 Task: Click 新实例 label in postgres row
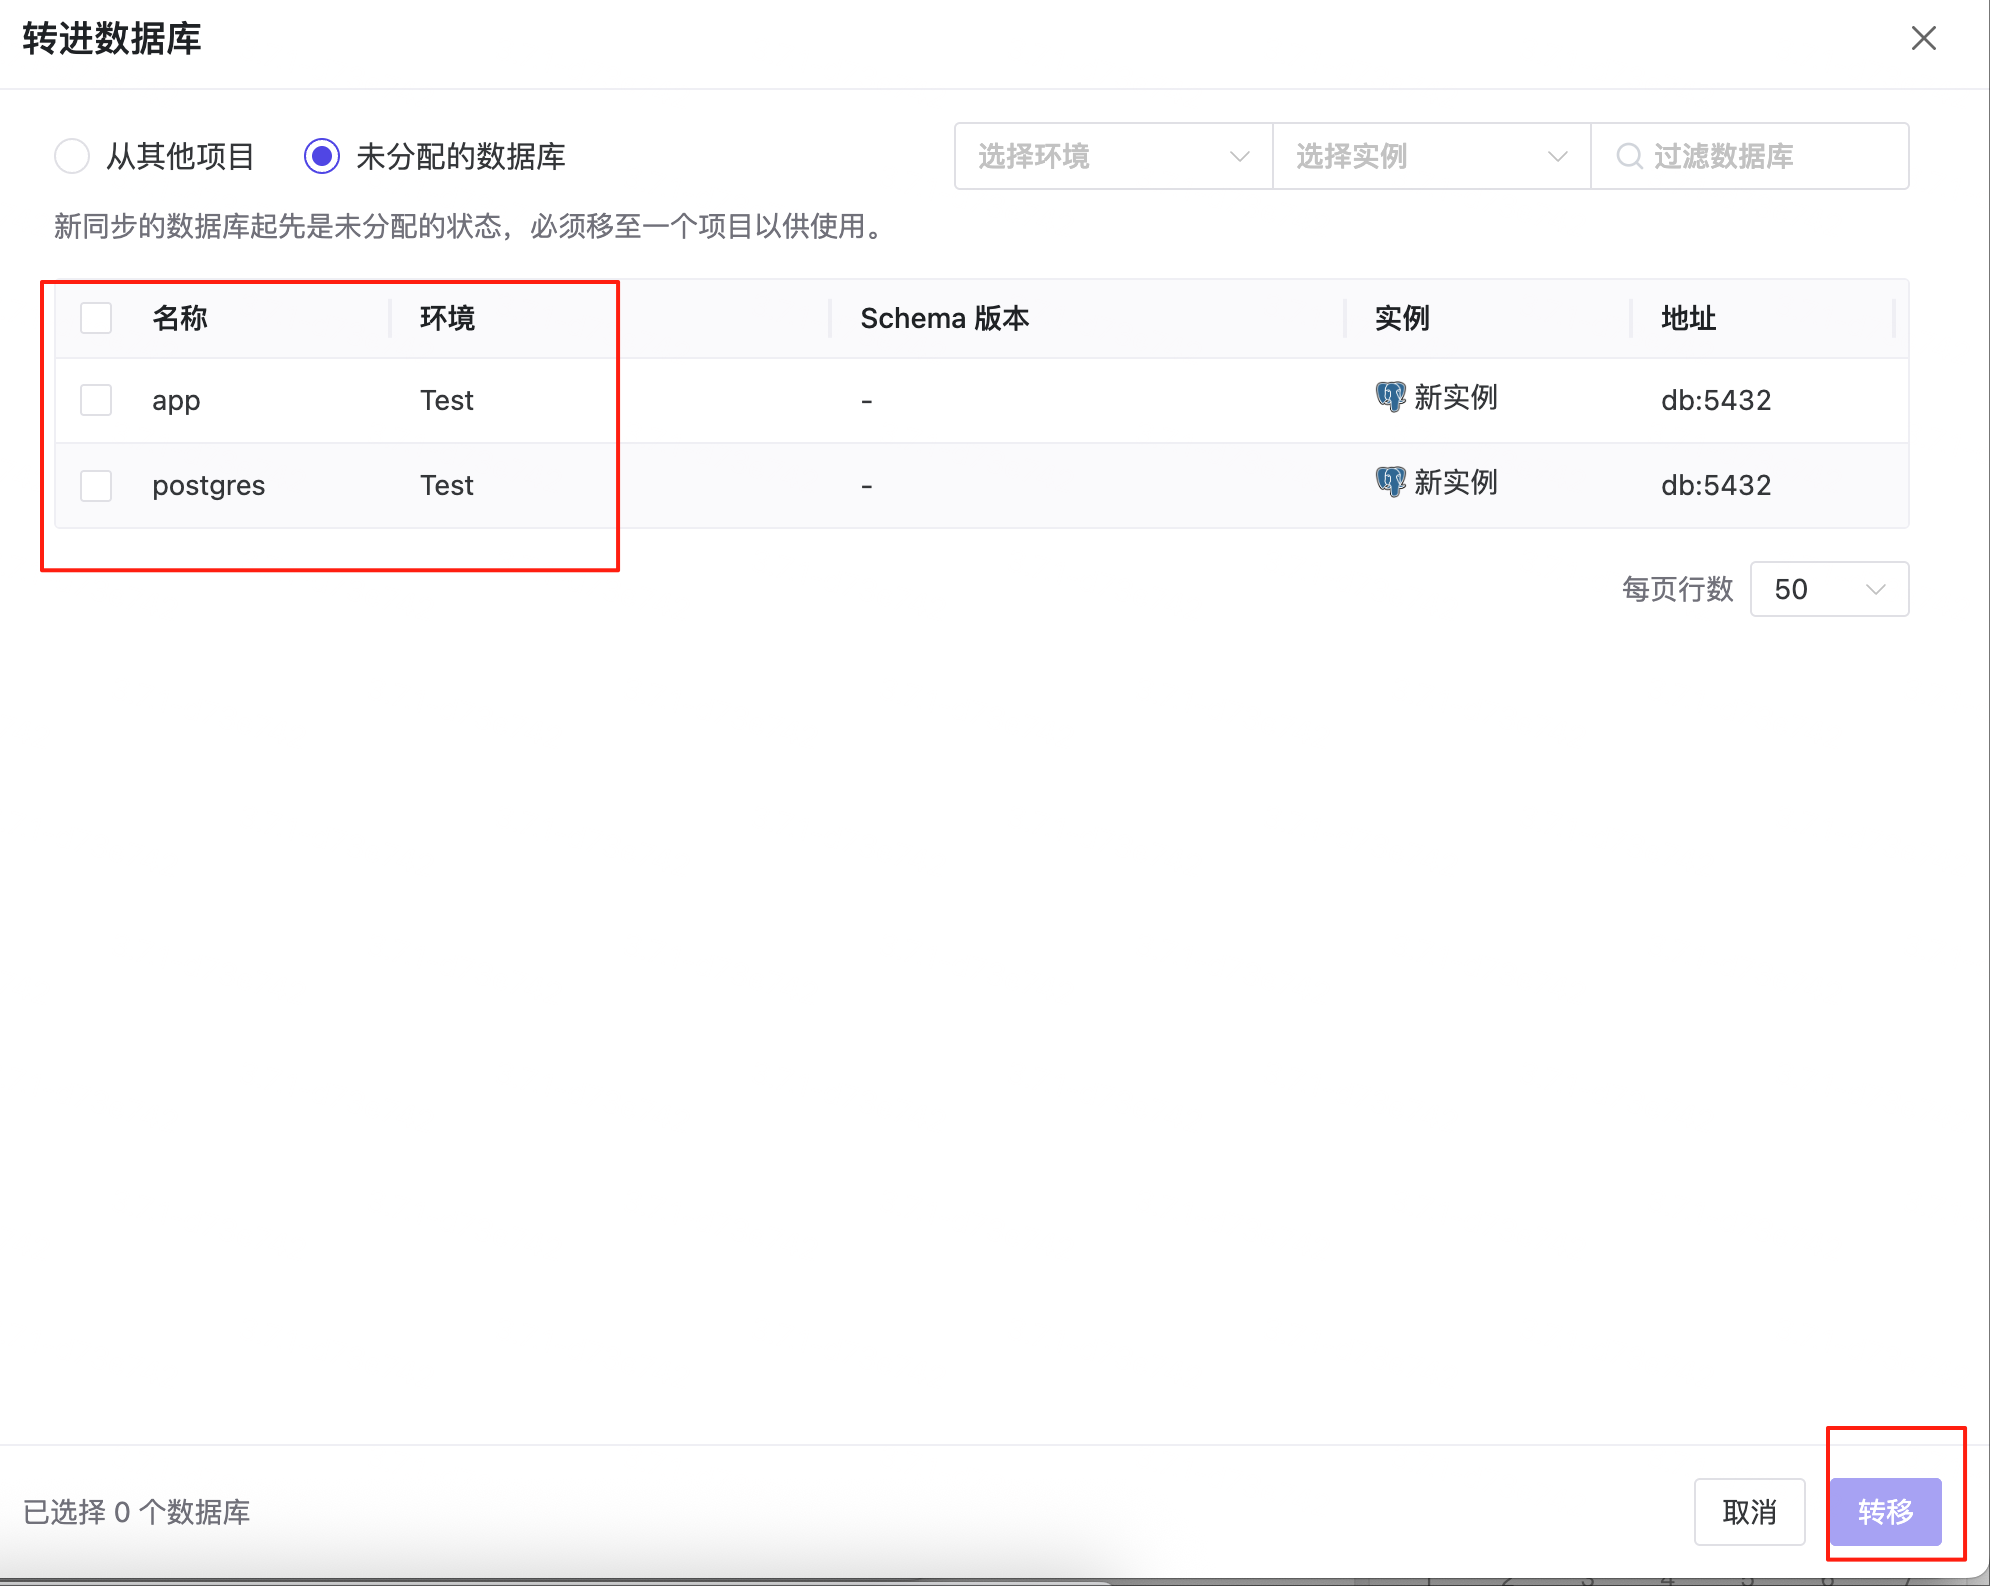(x=1456, y=483)
